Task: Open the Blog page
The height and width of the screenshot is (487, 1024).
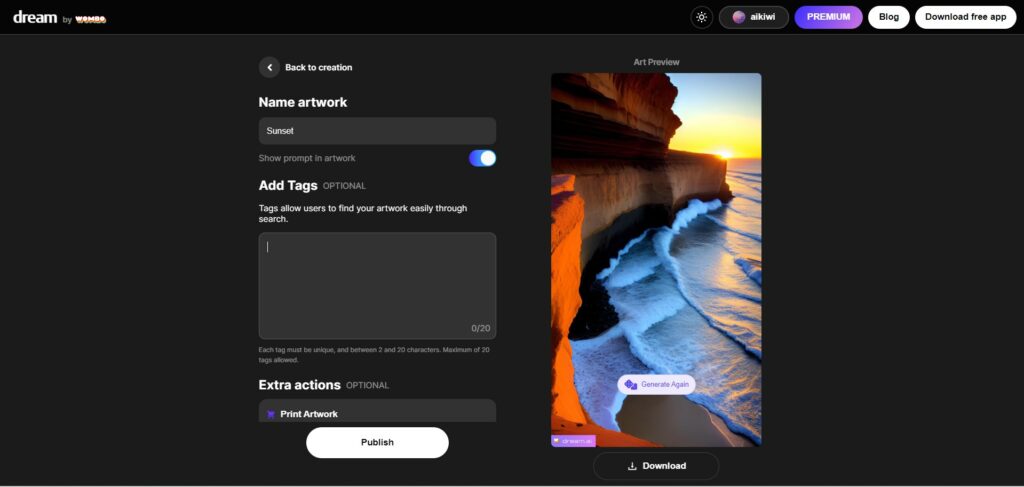Action: 888,17
